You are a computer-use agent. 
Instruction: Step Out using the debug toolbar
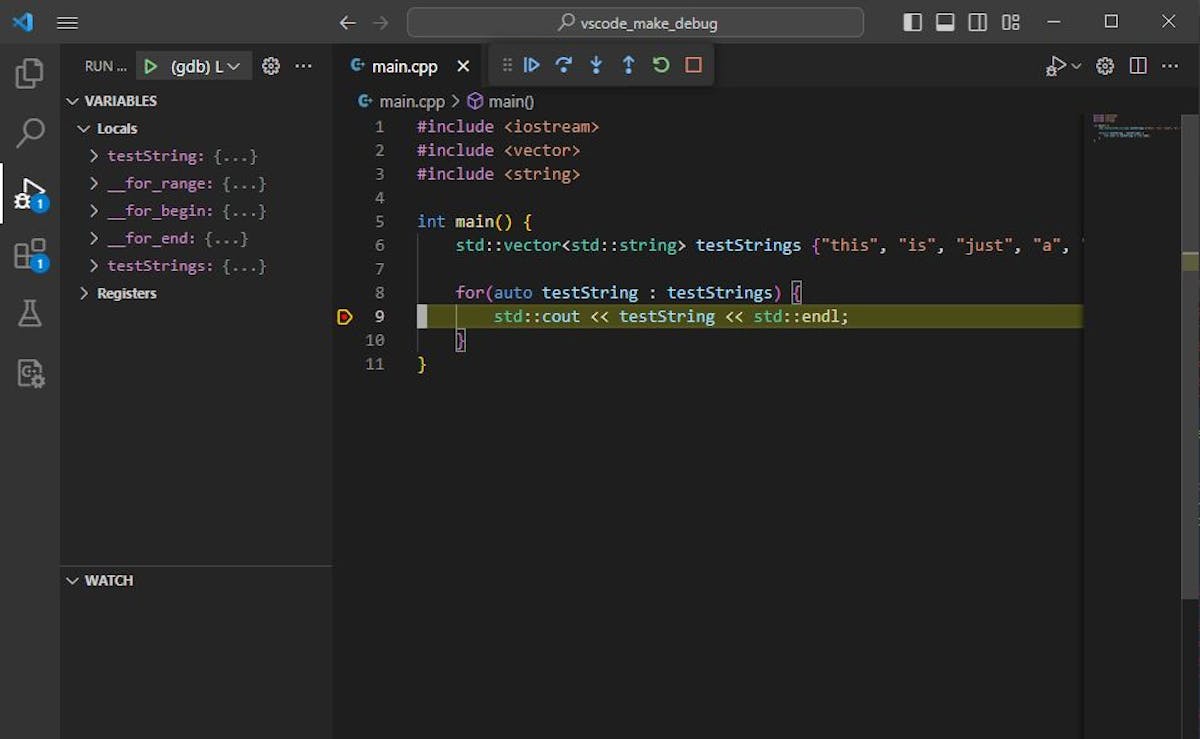pyautogui.click(x=628, y=64)
